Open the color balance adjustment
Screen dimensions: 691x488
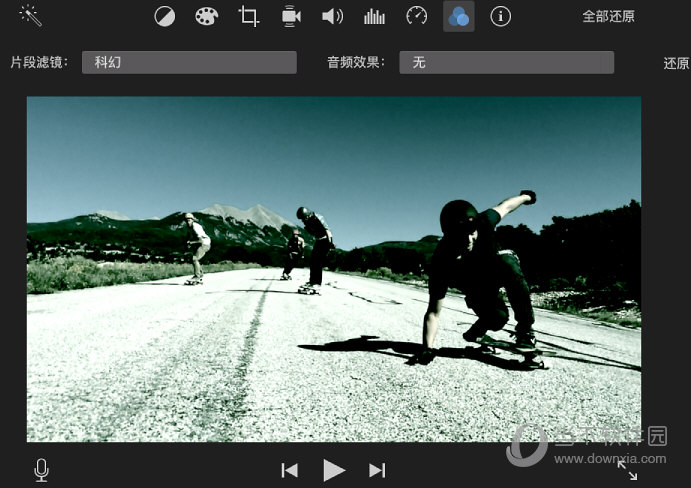pyautogui.click(x=164, y=16)
